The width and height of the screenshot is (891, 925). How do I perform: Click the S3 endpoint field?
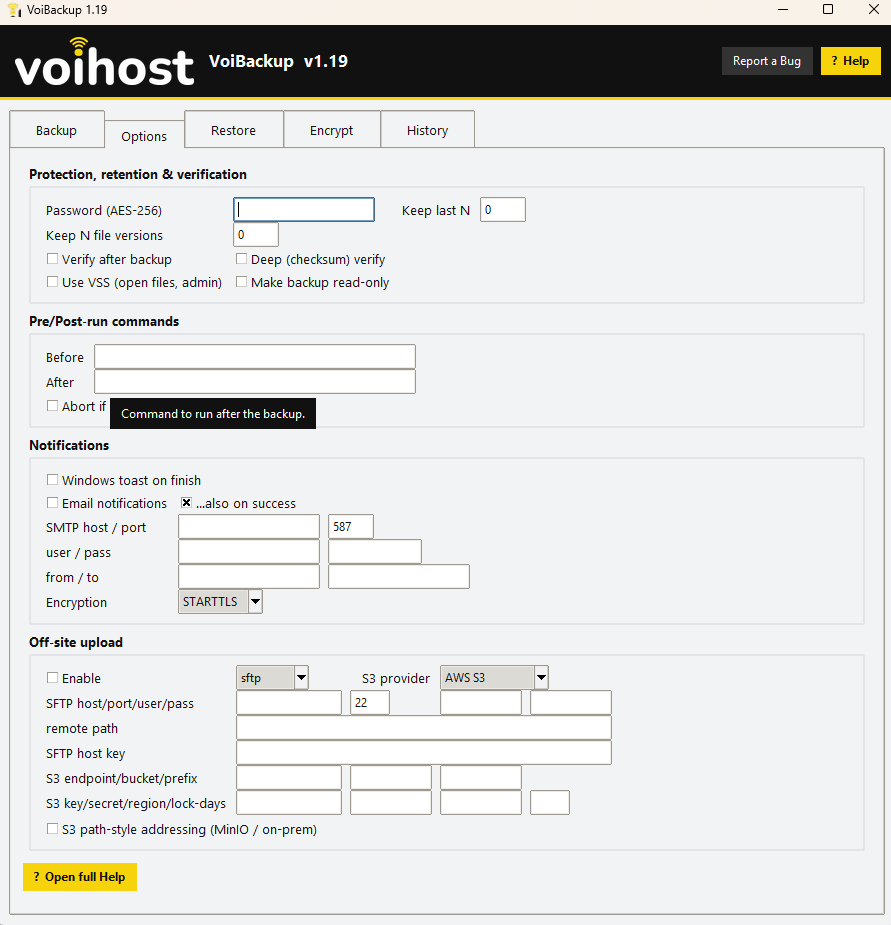(x=289, y=778)
